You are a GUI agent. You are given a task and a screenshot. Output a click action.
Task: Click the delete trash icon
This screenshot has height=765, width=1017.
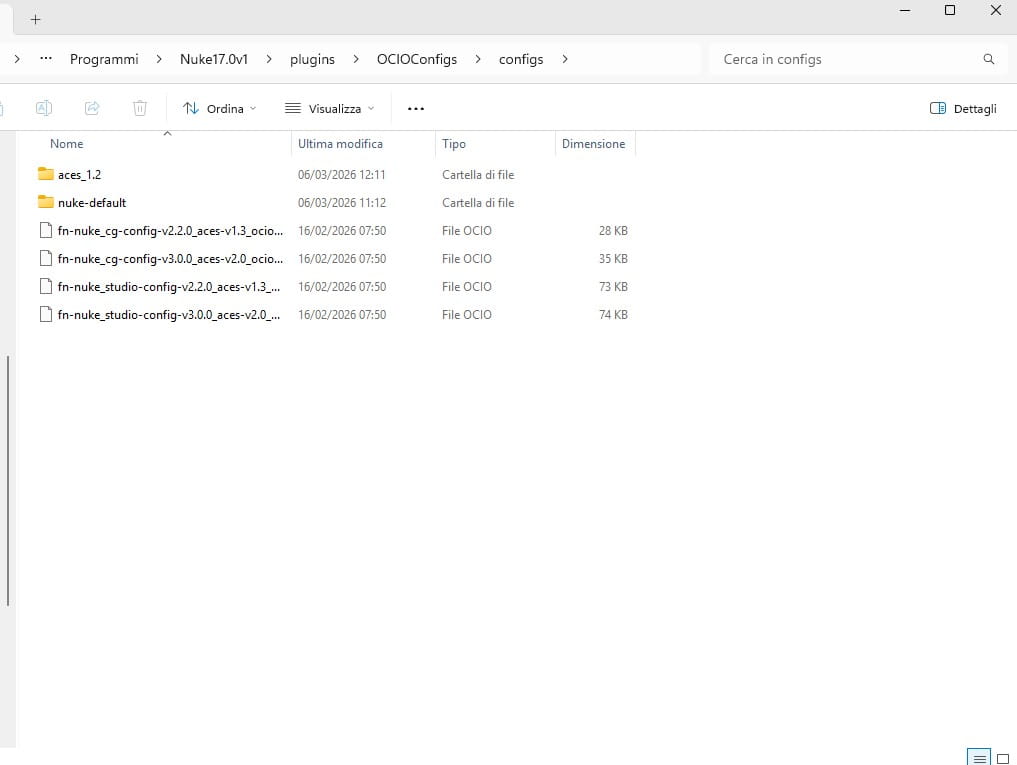point(140,108)
